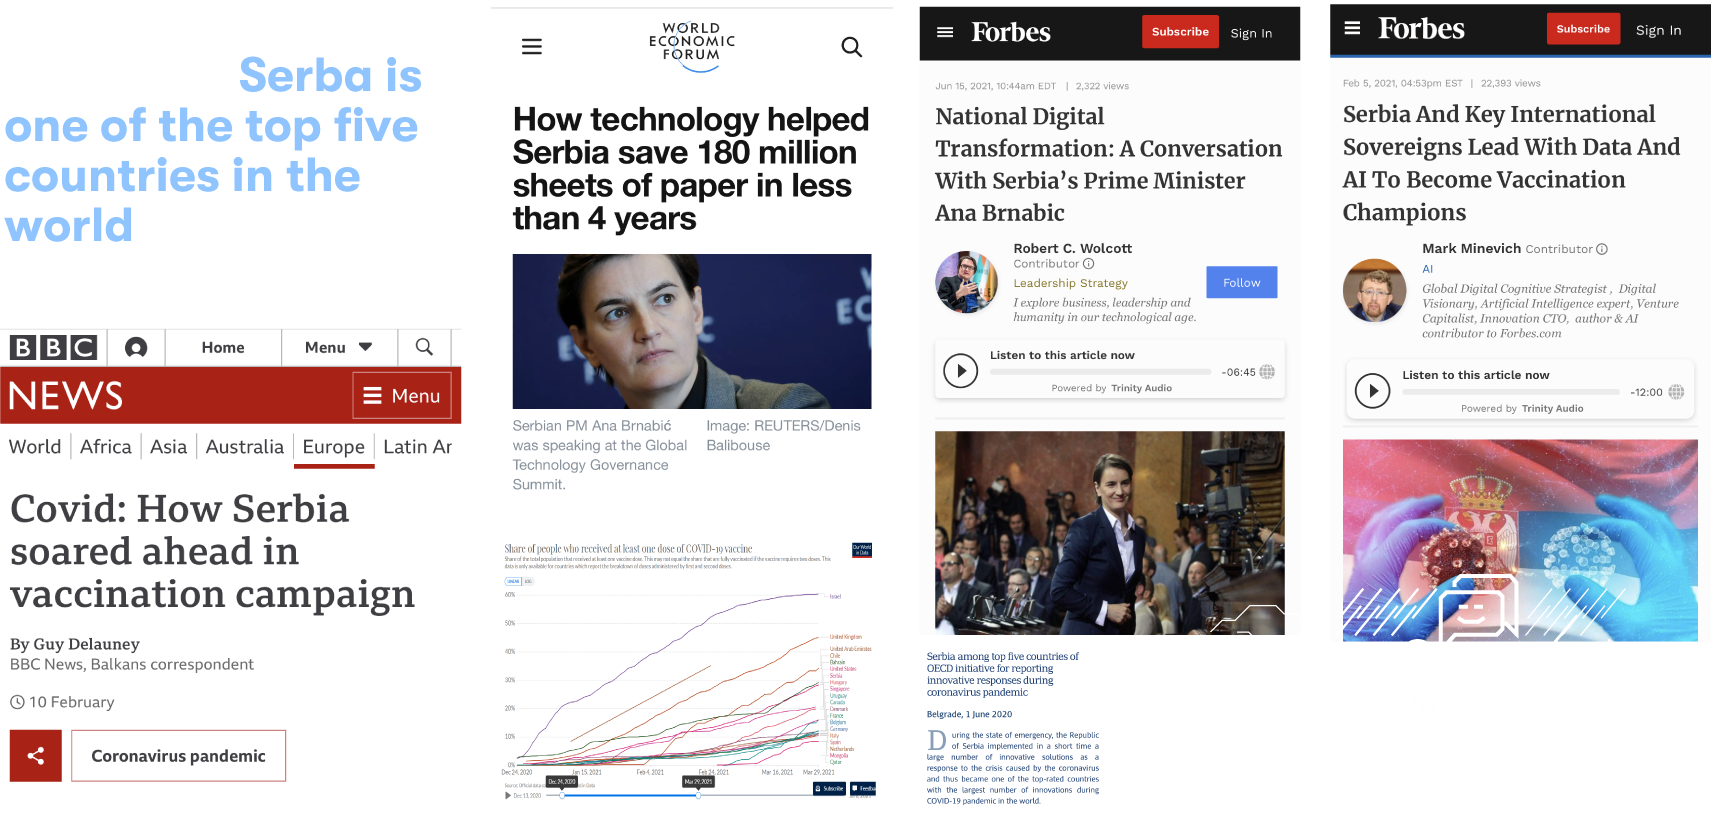Screen dimensions: 1711x818
Task: Click info icon next to Mark Minevich Contributor
Action: tap(1602, 249)
